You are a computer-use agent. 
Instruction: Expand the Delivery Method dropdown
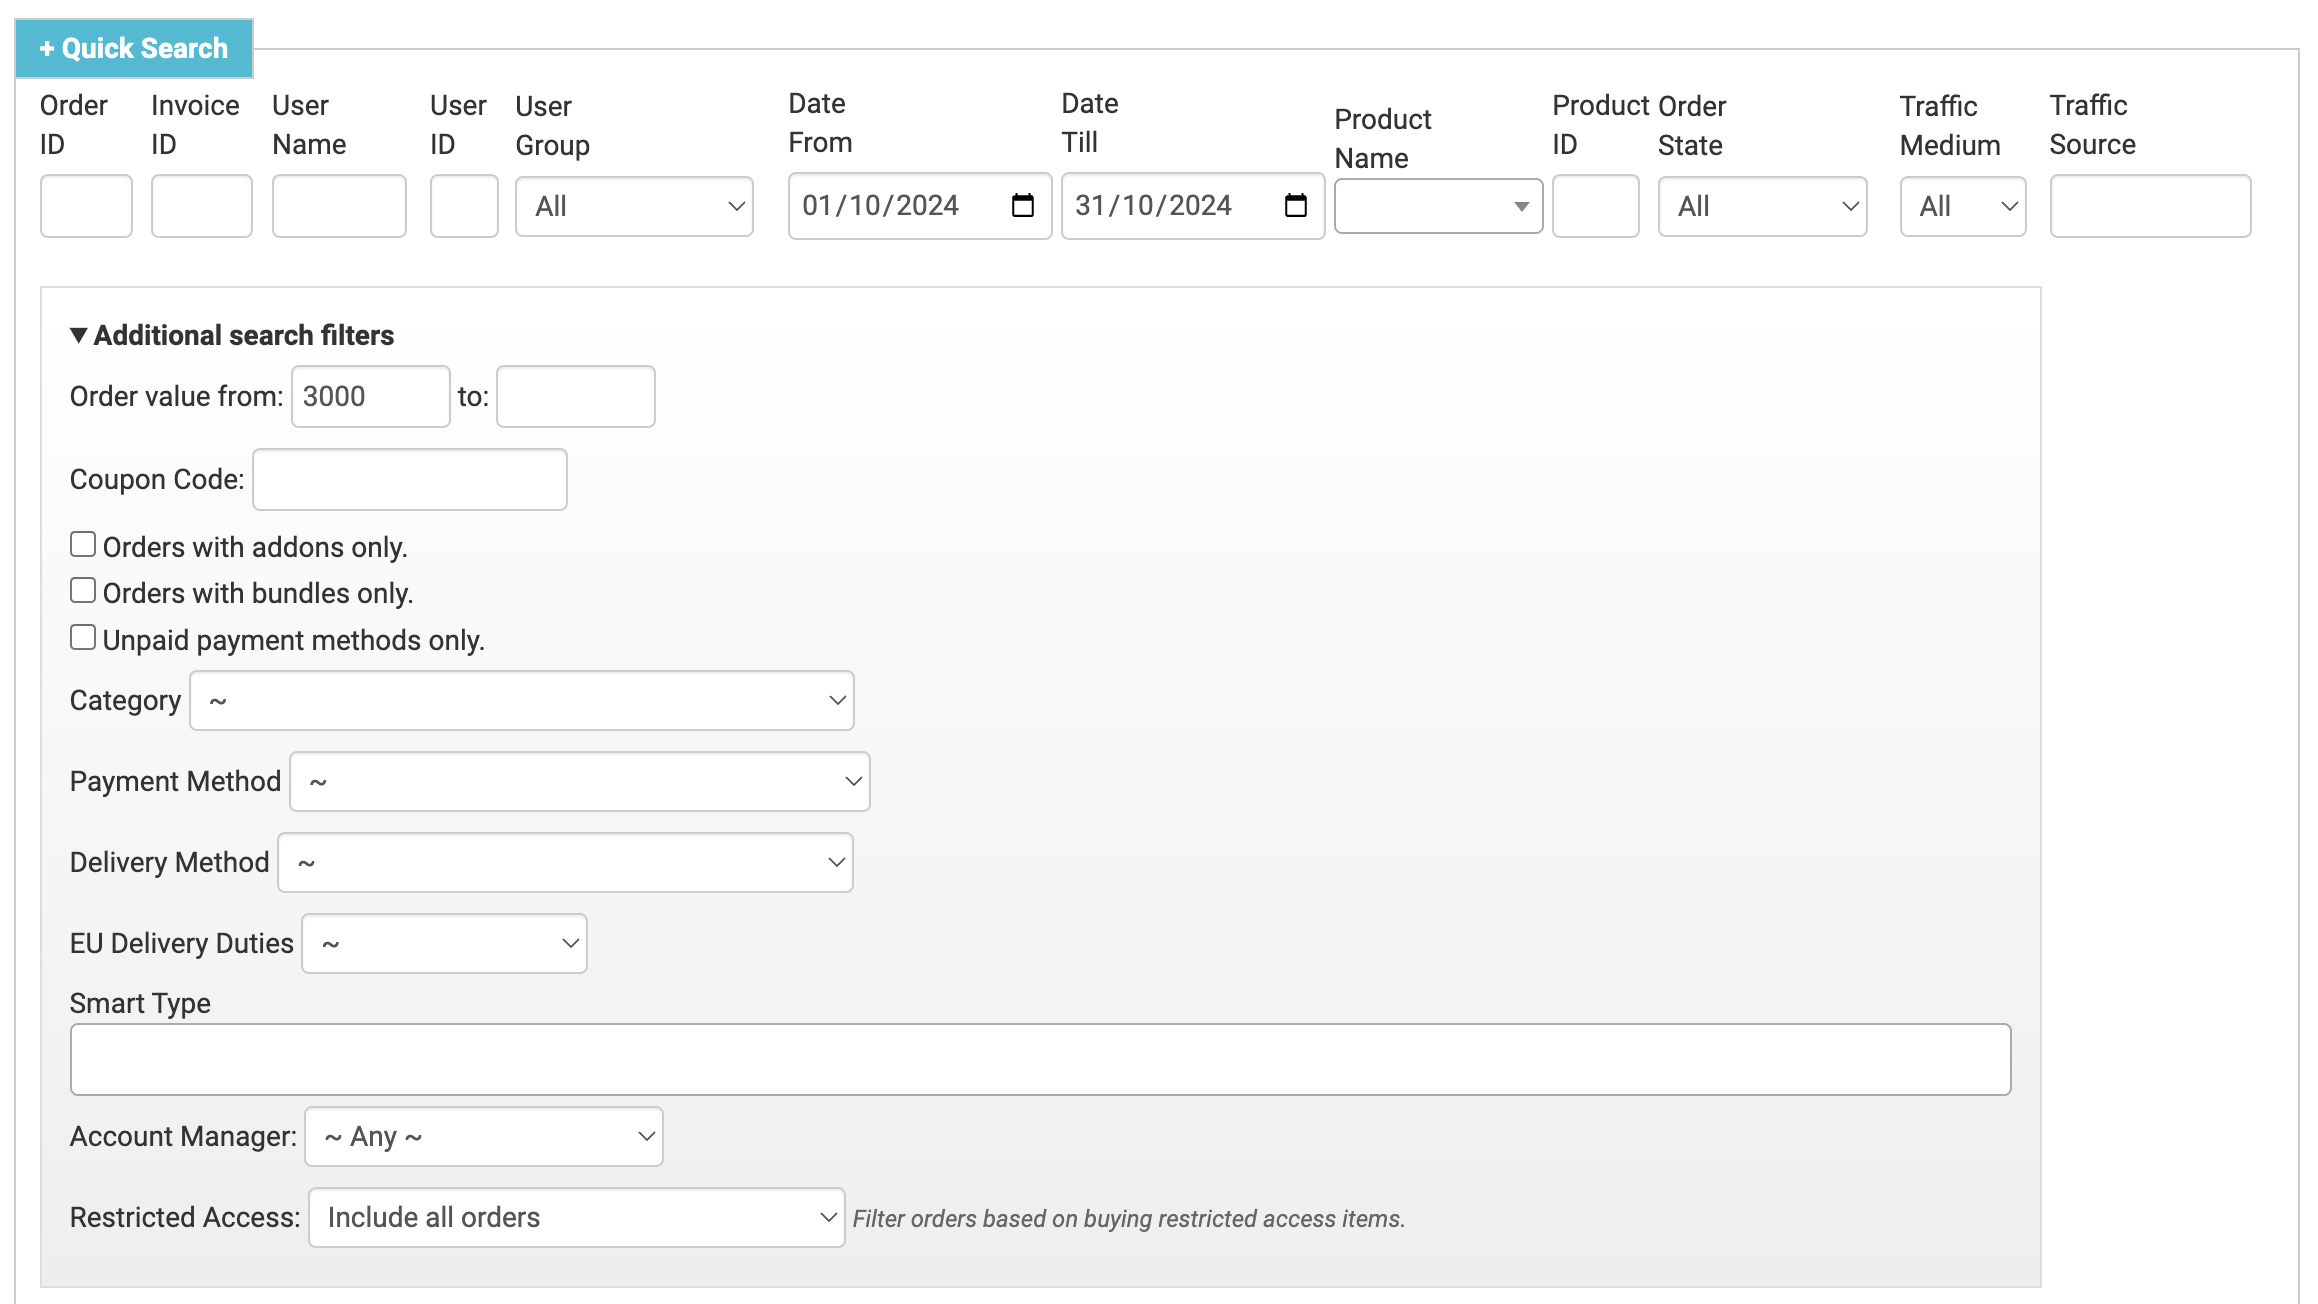(x=565, y=863)
